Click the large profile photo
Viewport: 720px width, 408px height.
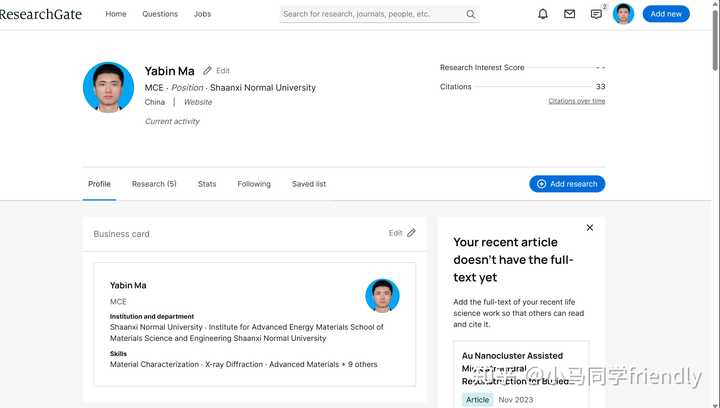click(x=108, y=88)
